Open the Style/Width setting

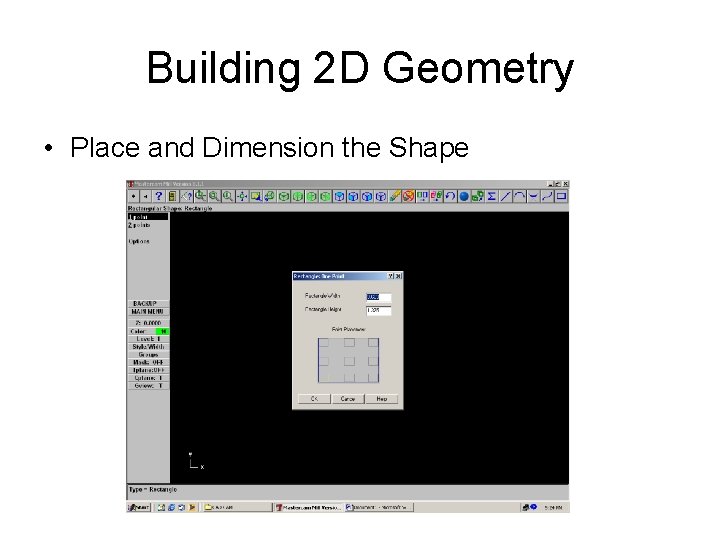click(x=148, y=347)
